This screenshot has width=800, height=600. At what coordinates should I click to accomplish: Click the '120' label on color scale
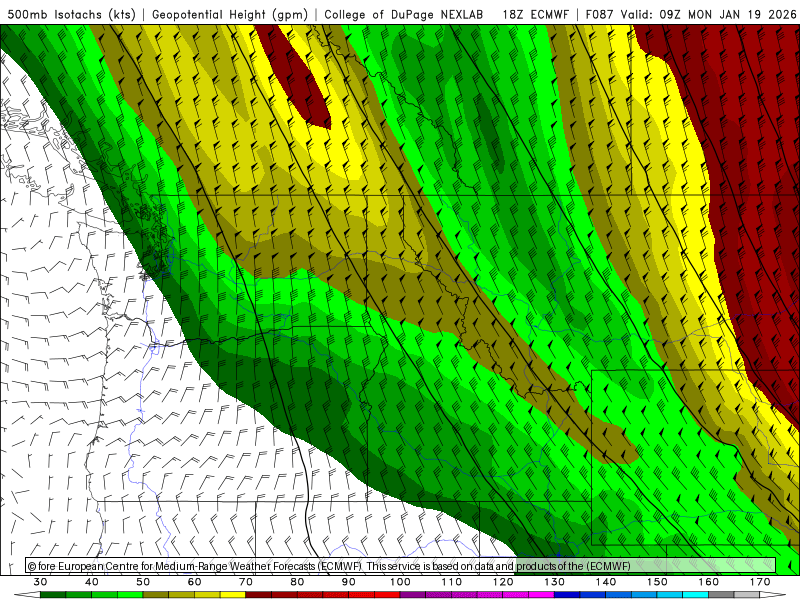coord(503,582)
